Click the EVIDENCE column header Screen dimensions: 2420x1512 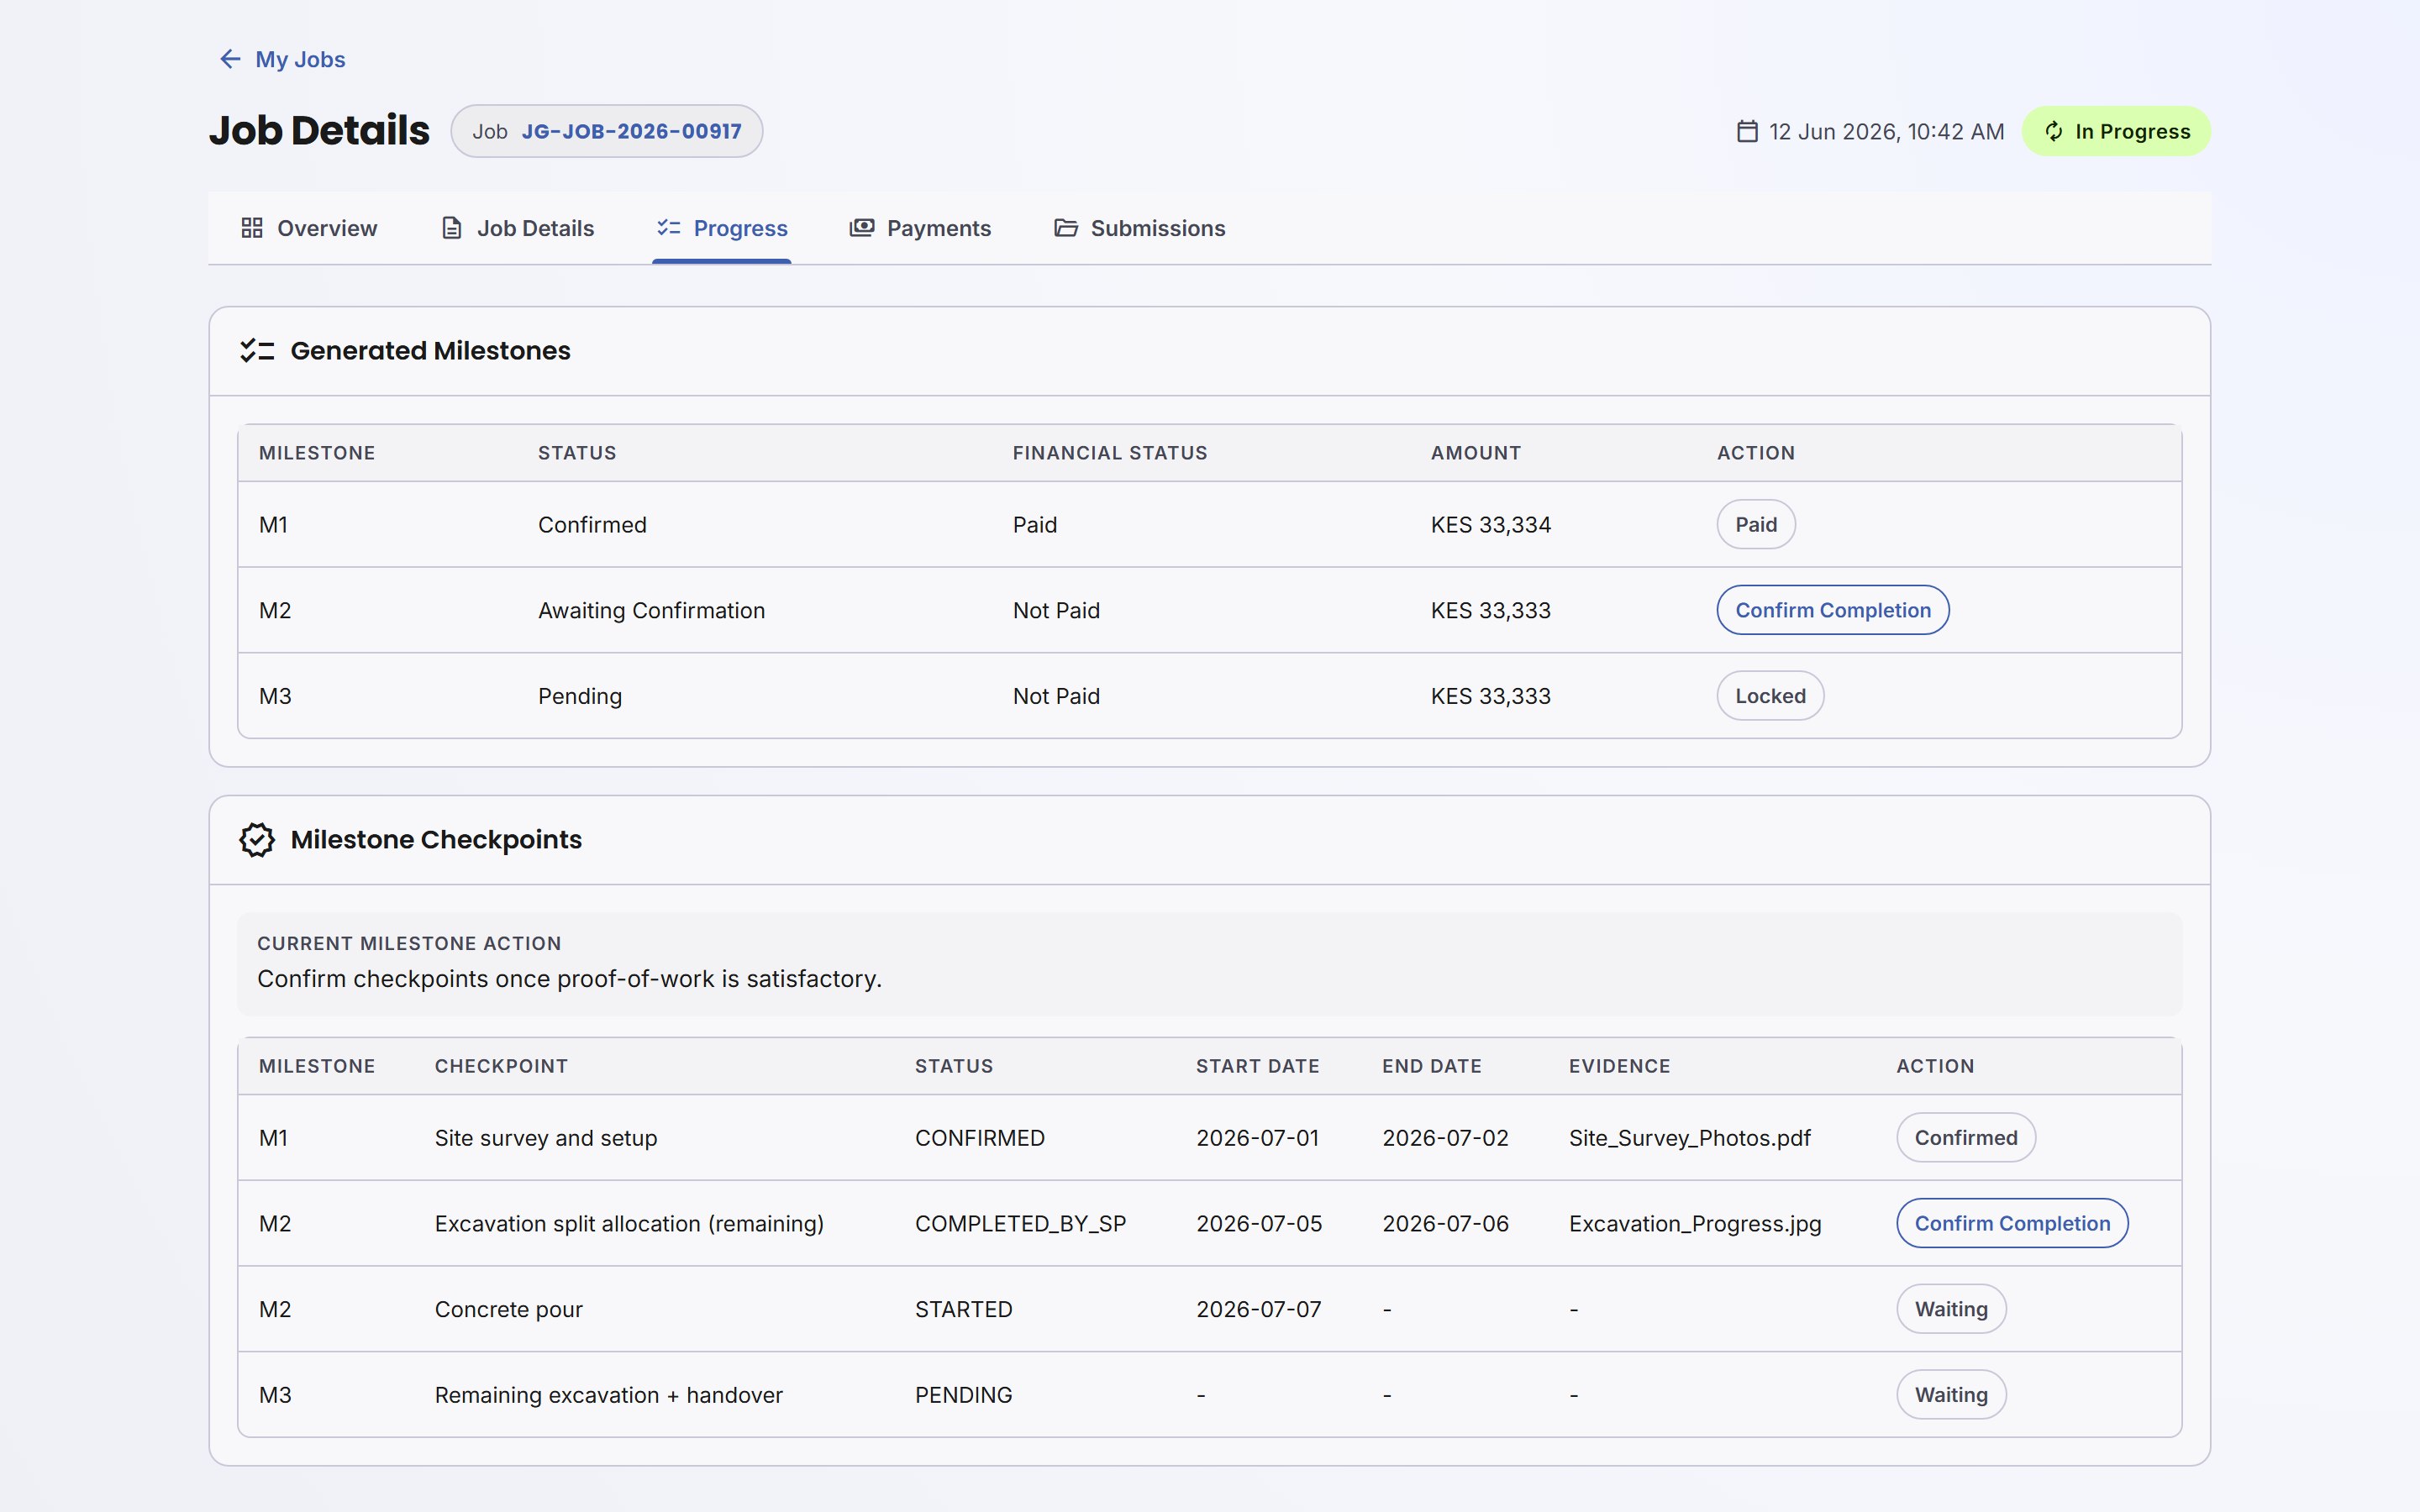1620,1066
